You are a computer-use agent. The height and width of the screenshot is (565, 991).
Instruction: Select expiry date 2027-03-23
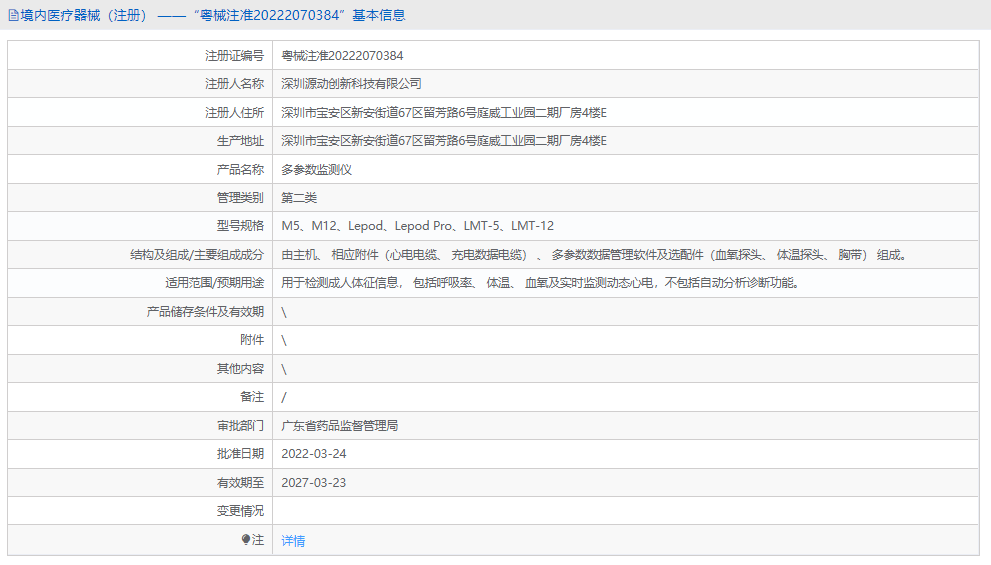(313, 483)
